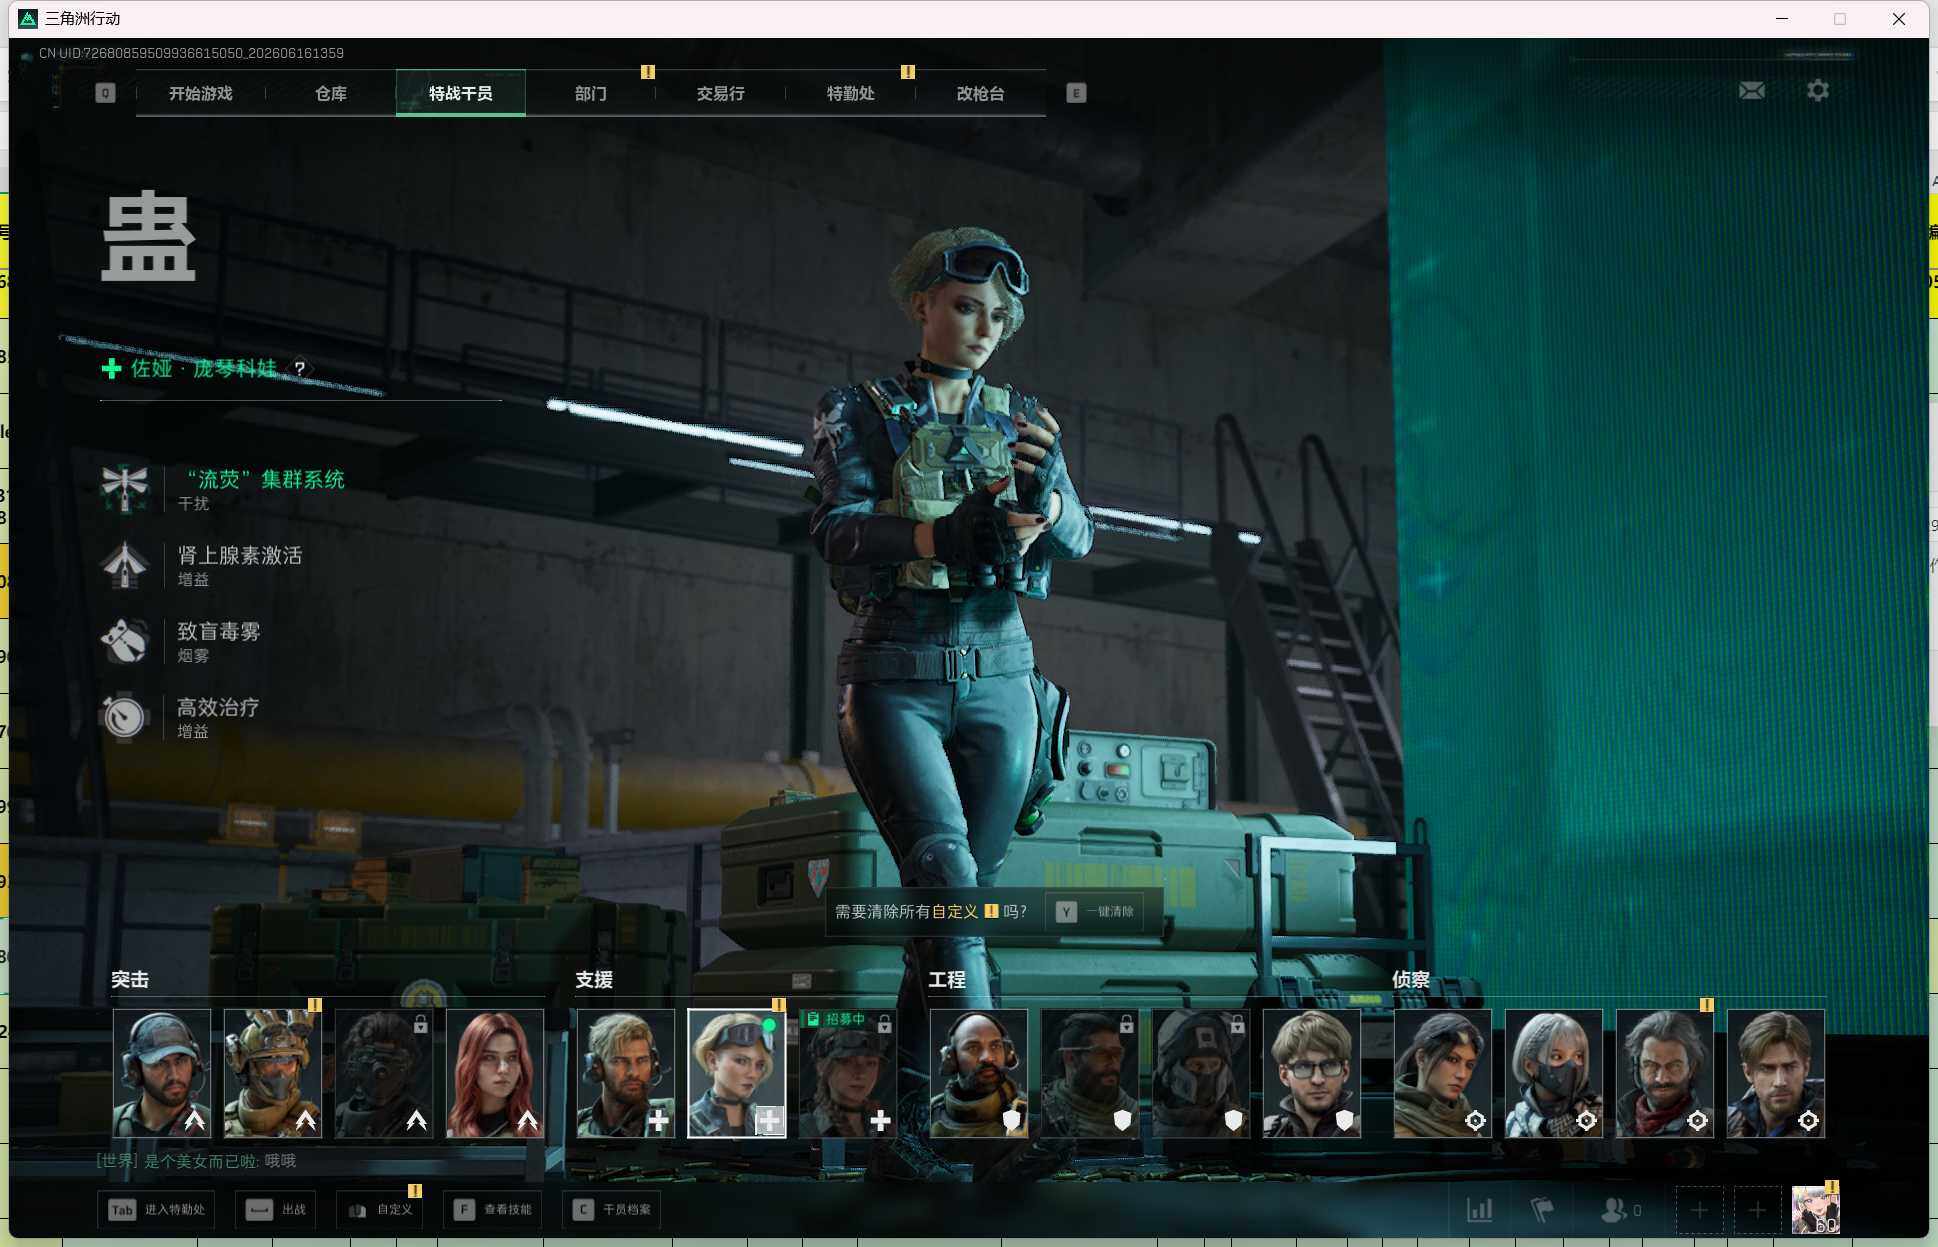Switch to the 仓库 tab
Image resolution: width=1938 pixels, height=1247 pixels.
click(331, 93)
